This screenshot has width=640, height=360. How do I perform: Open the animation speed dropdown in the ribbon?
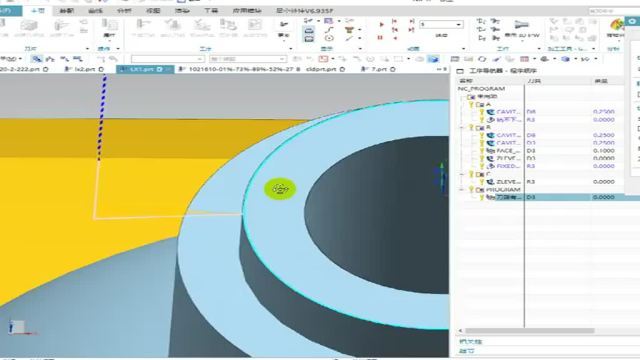[441, 24]
